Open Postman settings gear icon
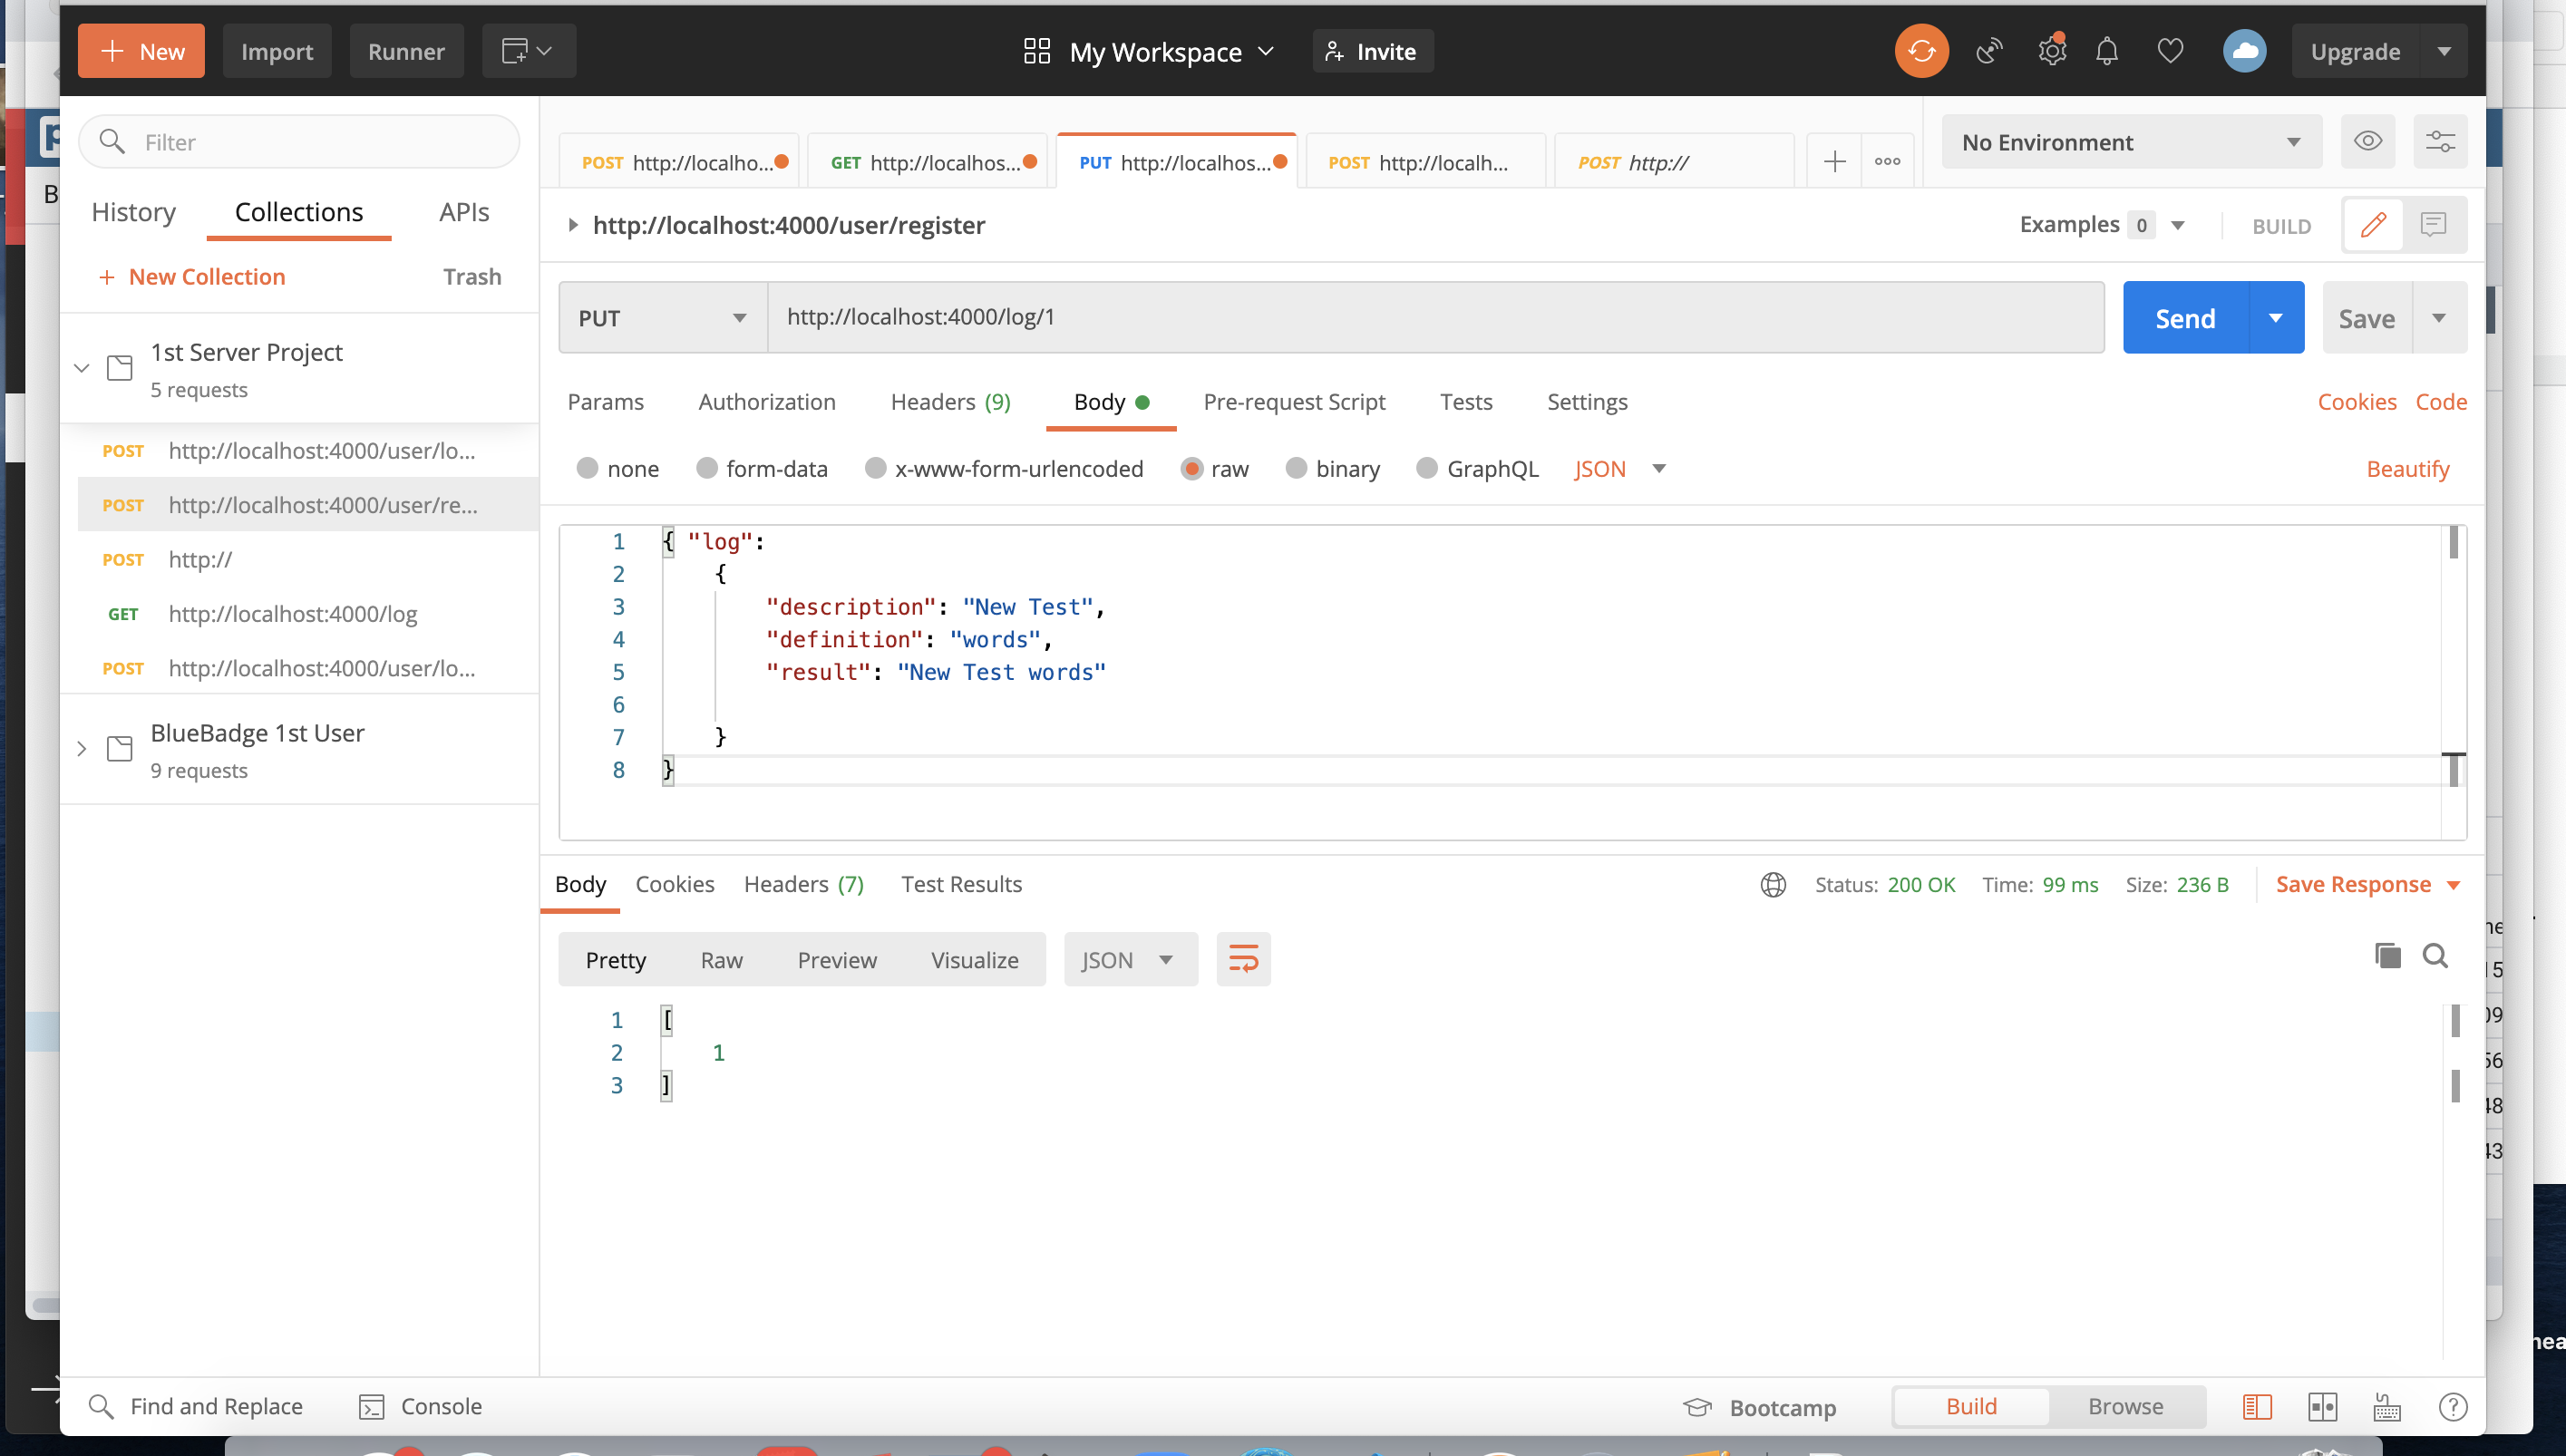 2052,50
